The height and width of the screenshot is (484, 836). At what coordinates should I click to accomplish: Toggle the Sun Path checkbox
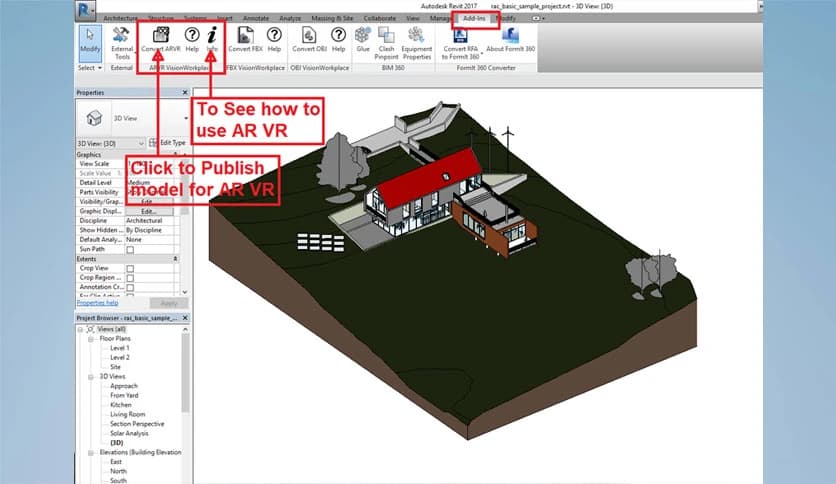130,249
